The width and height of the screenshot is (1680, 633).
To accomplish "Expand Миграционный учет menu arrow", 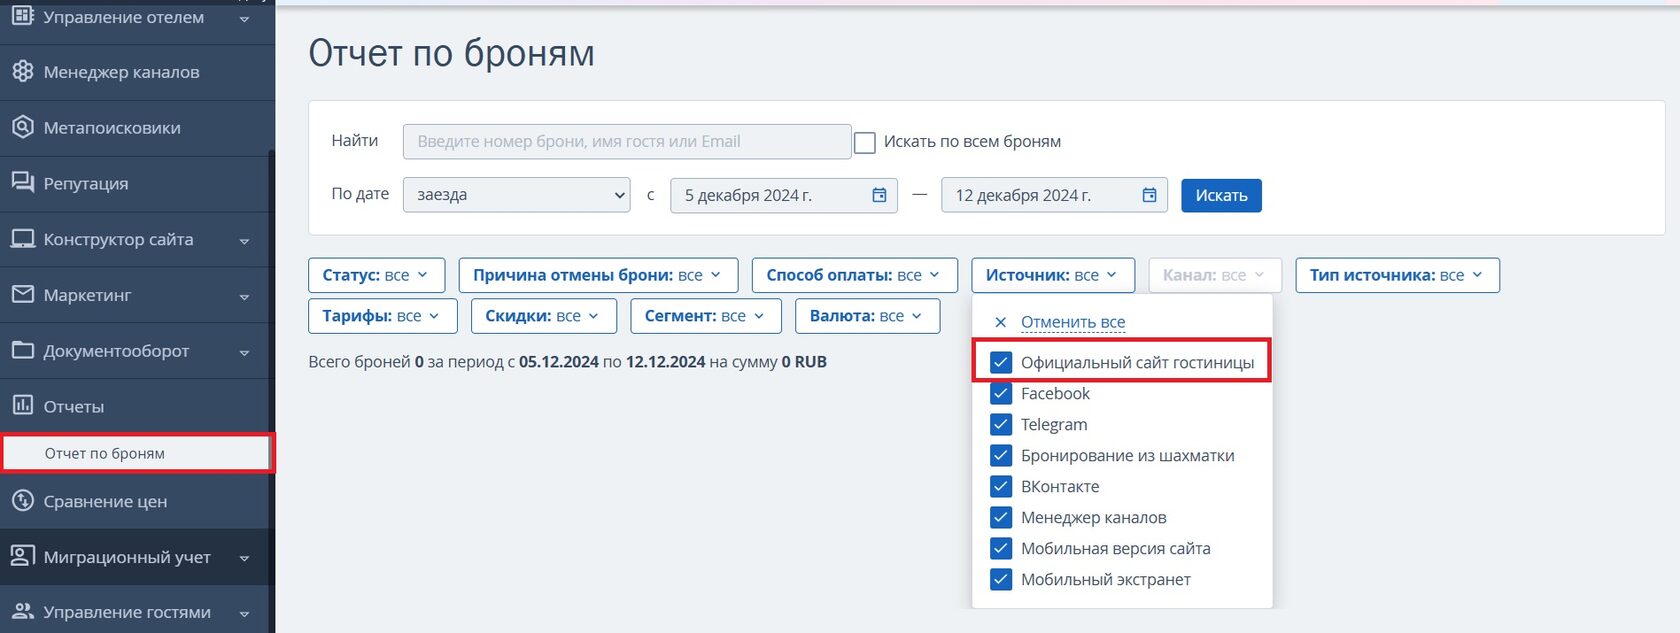I will pos(244,559).
